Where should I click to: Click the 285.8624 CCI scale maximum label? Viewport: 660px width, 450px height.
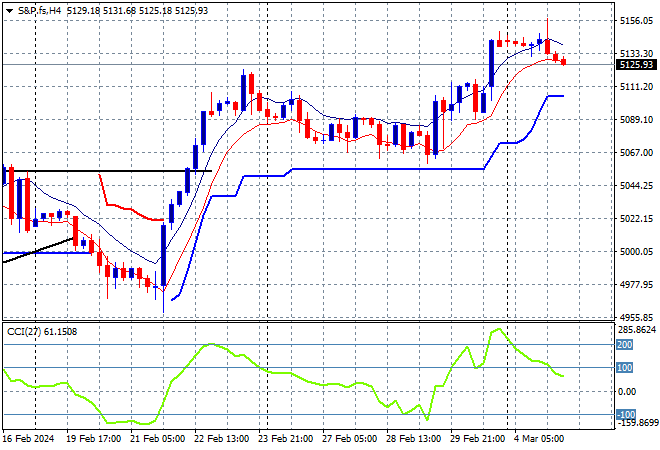[636, 329]
